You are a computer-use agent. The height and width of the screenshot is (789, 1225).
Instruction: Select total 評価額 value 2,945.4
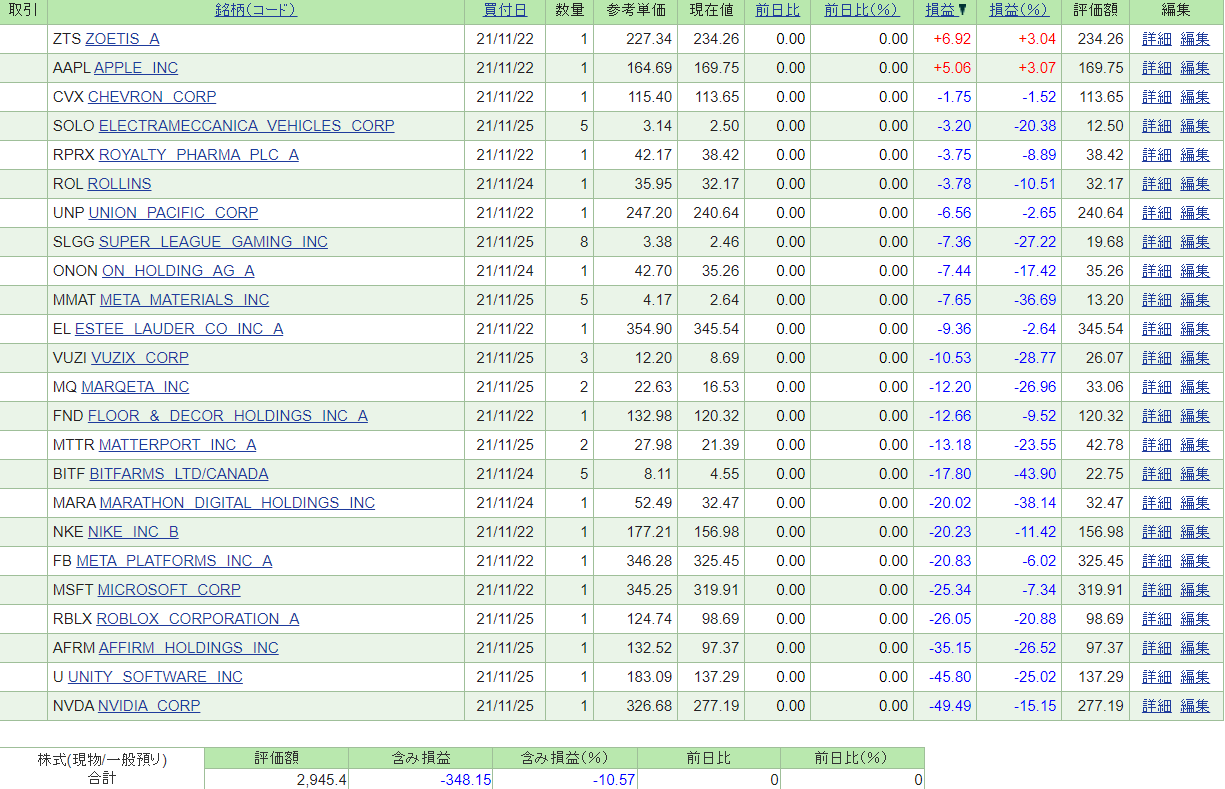pyautogui.click(x=322, y=780)
